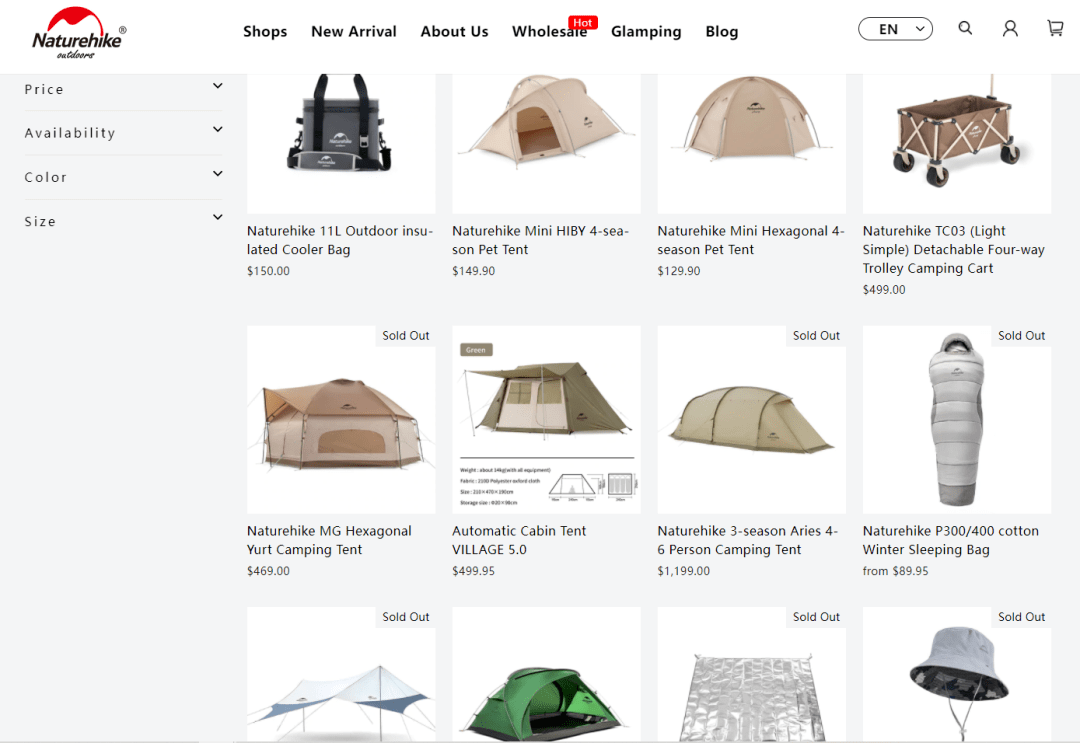Open the Shops menu
The image size is (1080, 743).
265,31
